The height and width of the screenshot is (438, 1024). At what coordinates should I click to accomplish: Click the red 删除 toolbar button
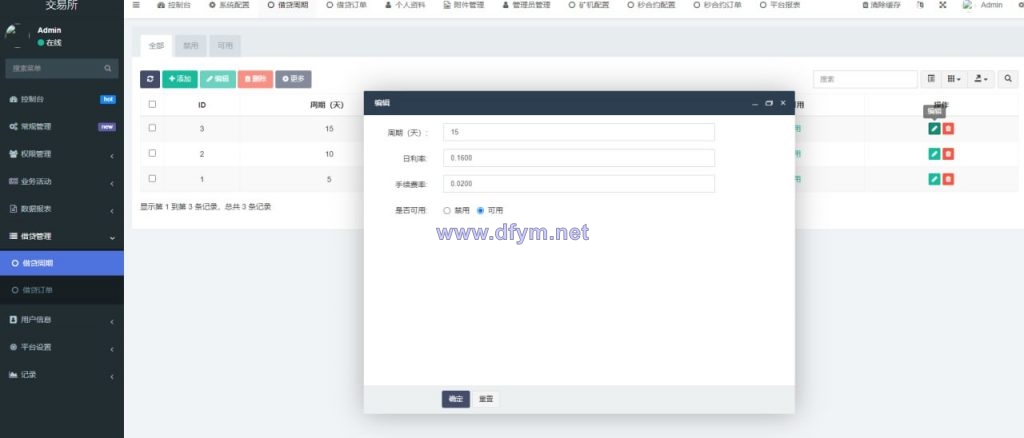[255, 79]
